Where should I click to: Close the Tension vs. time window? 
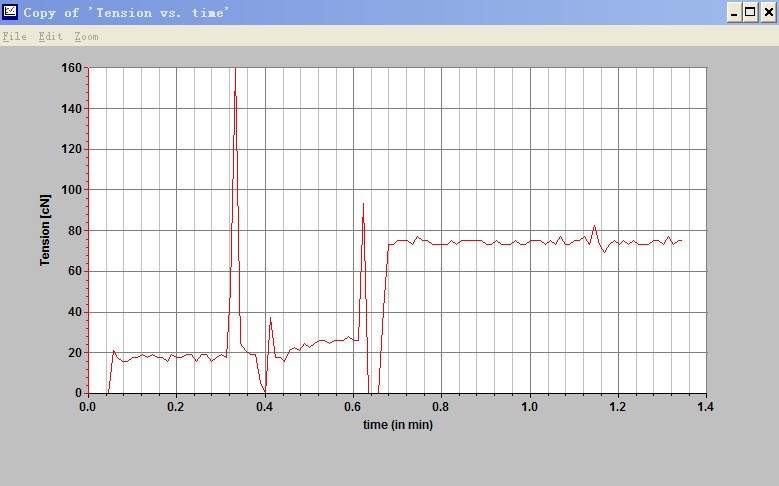[x=767, y=12]
